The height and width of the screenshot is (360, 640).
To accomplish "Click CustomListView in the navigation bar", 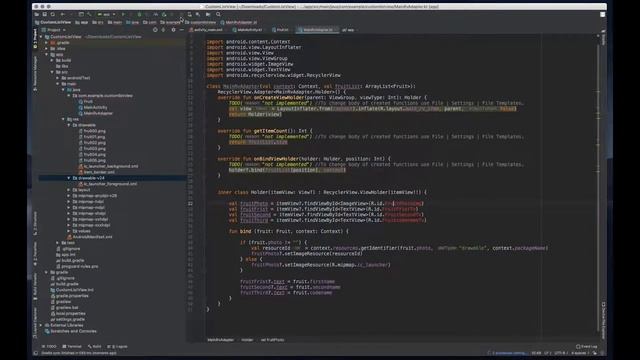I will tap(53, 22).
